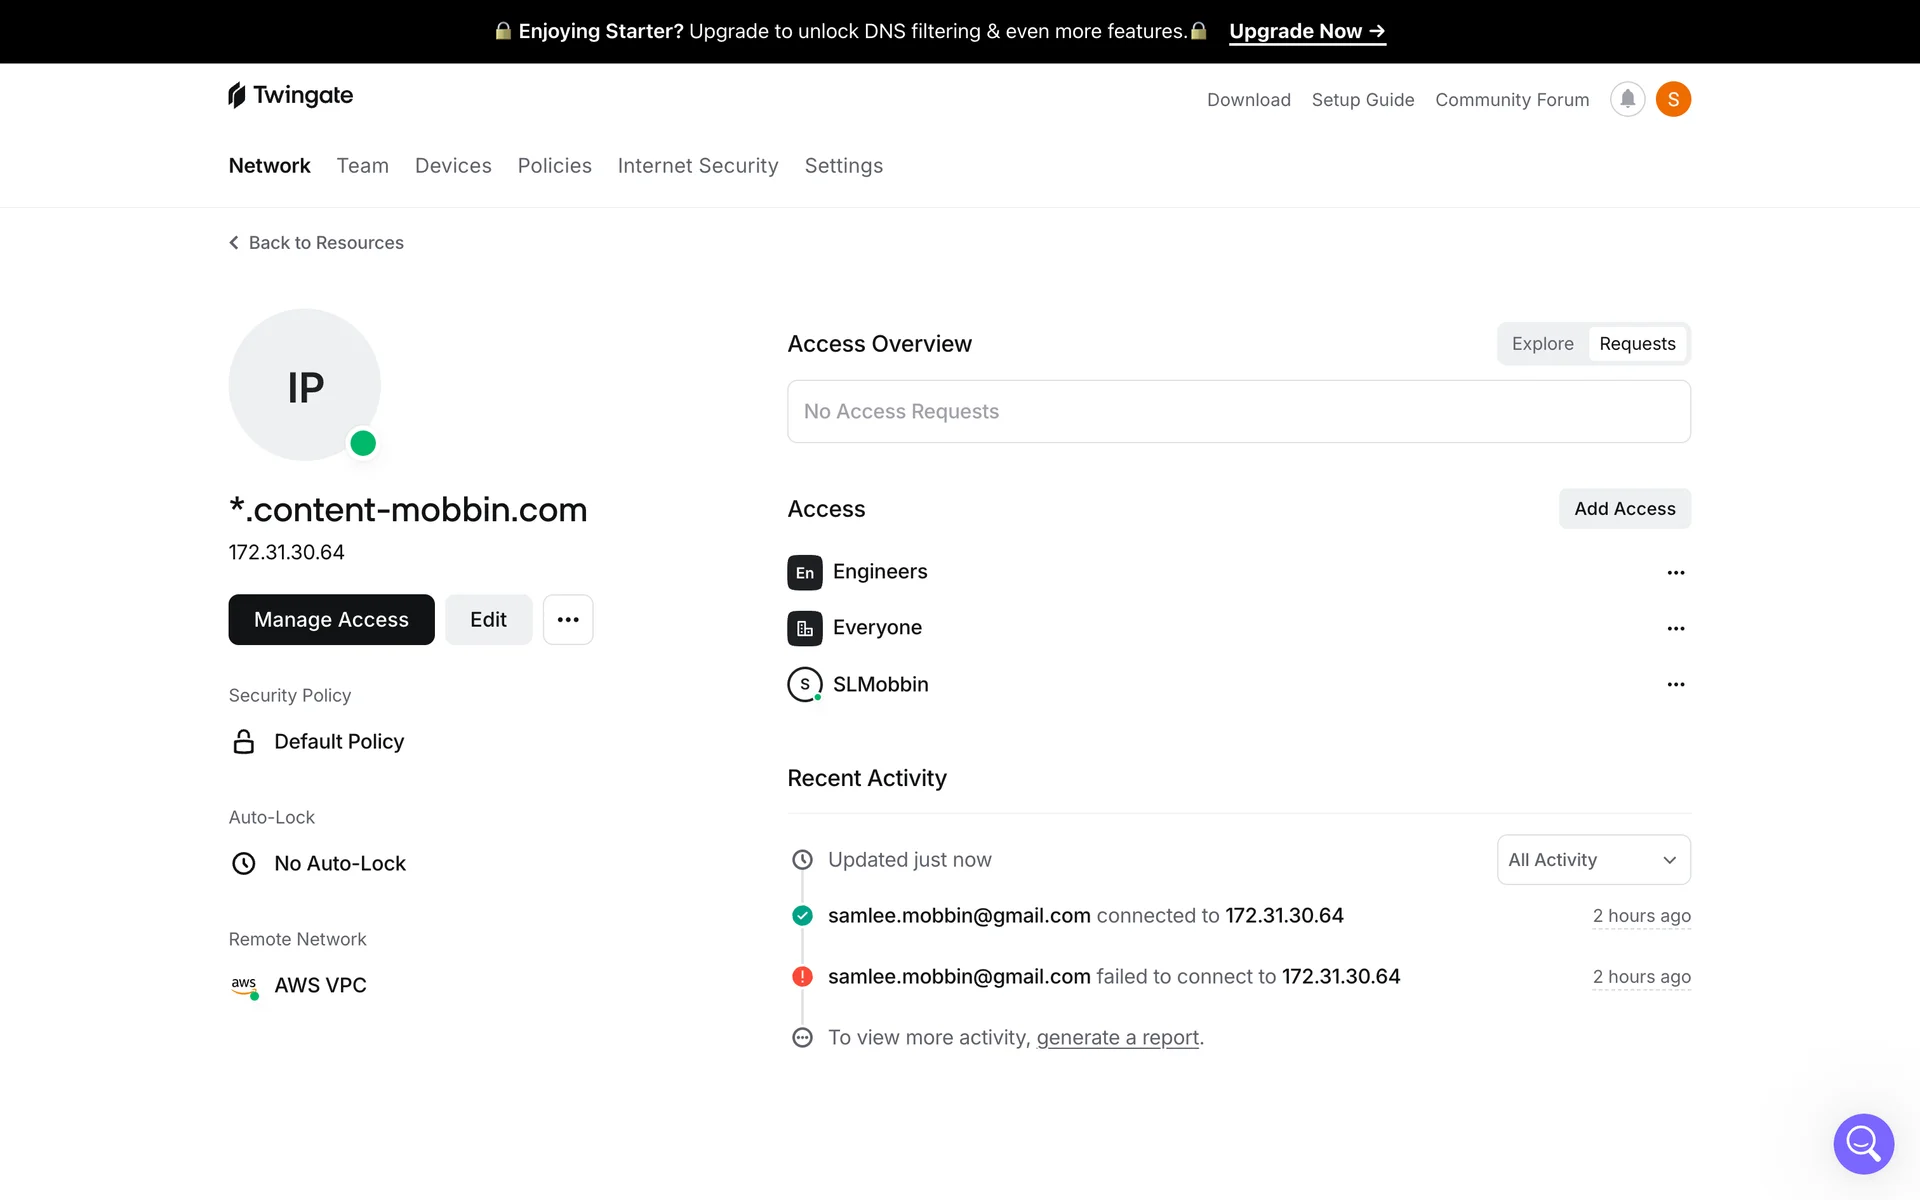Click the Twingate logo
This screenshot has width=1920, height=1200.
[291, 95]
